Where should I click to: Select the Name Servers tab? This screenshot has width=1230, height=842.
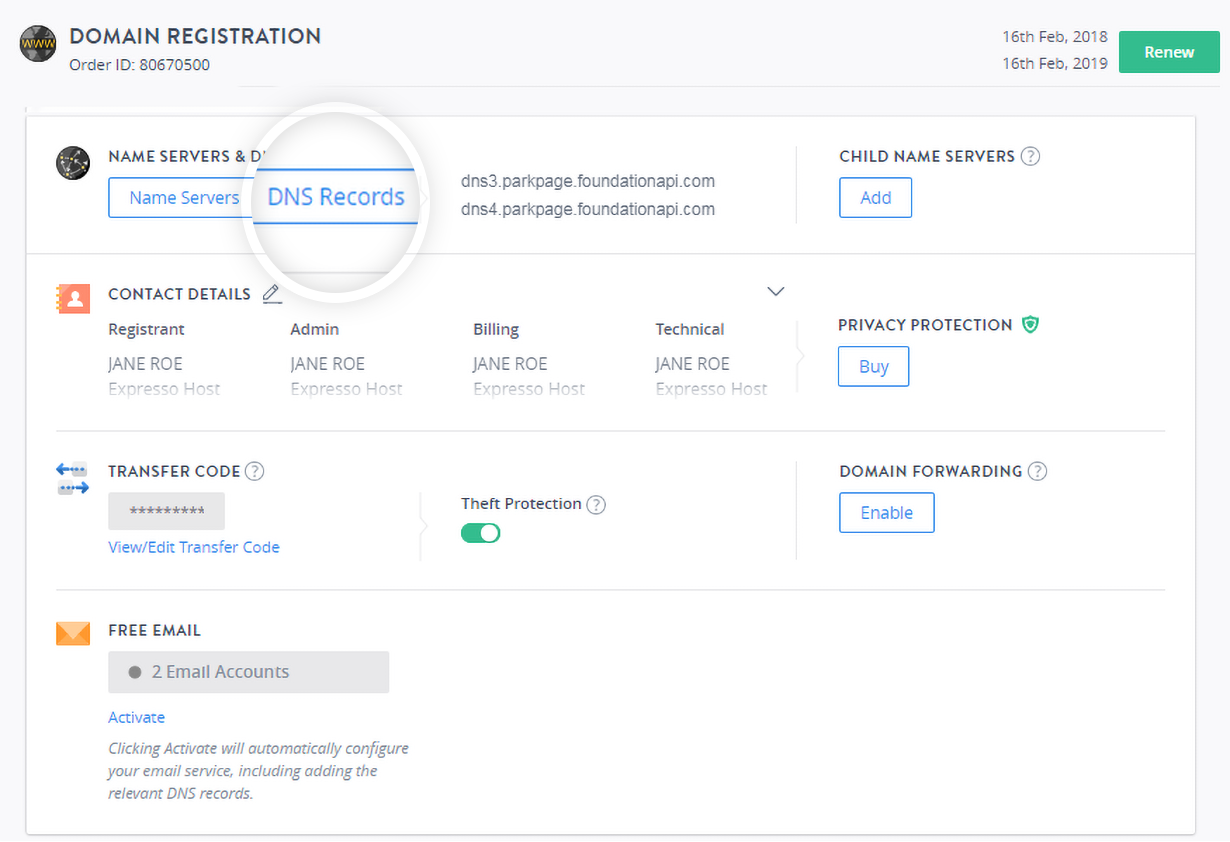pyautogui.click(x=184, y=198)
